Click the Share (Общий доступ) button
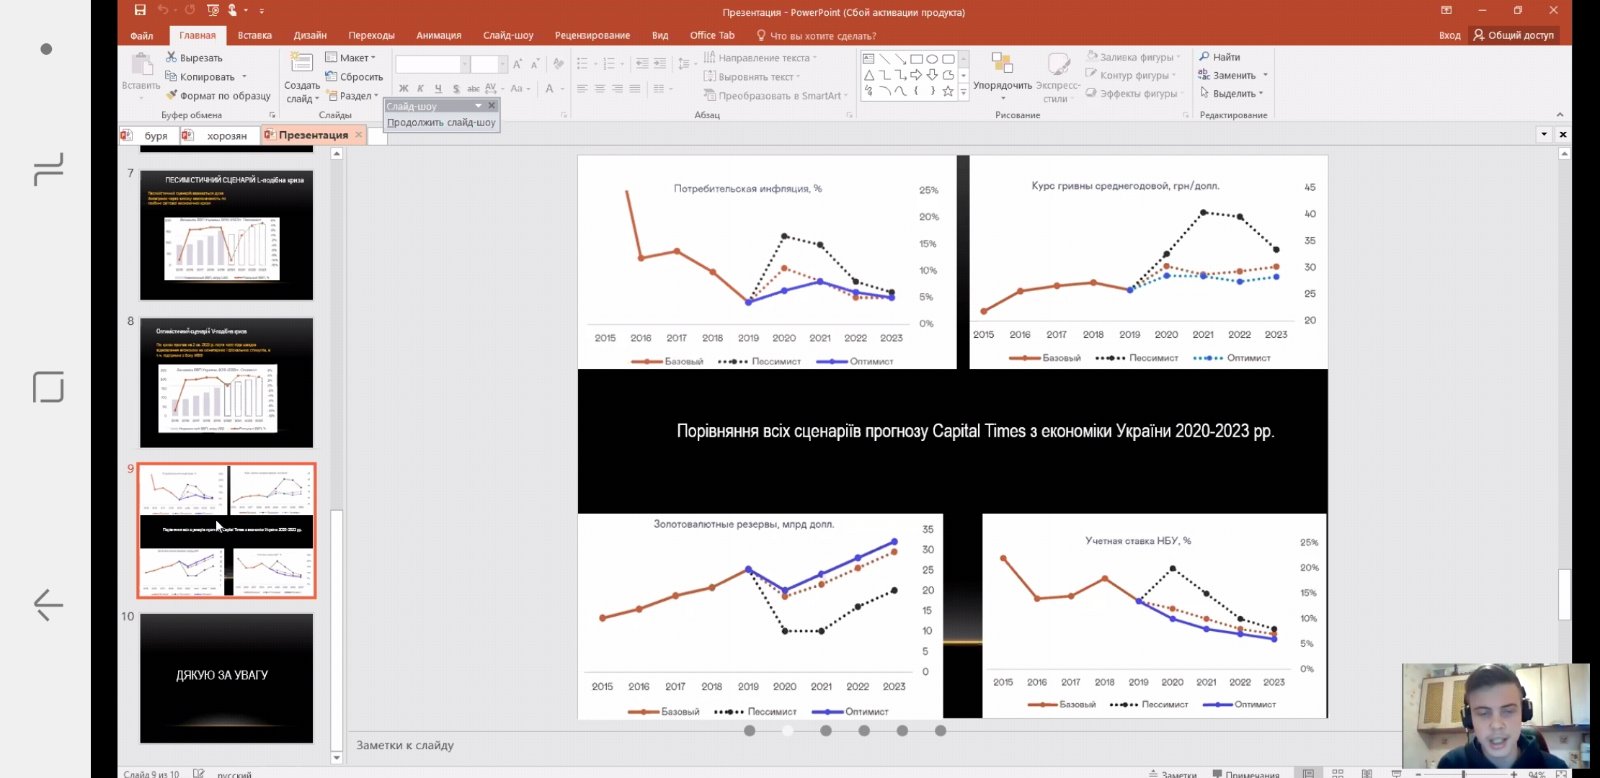 pyautogui.click(x=1513, y=35)
